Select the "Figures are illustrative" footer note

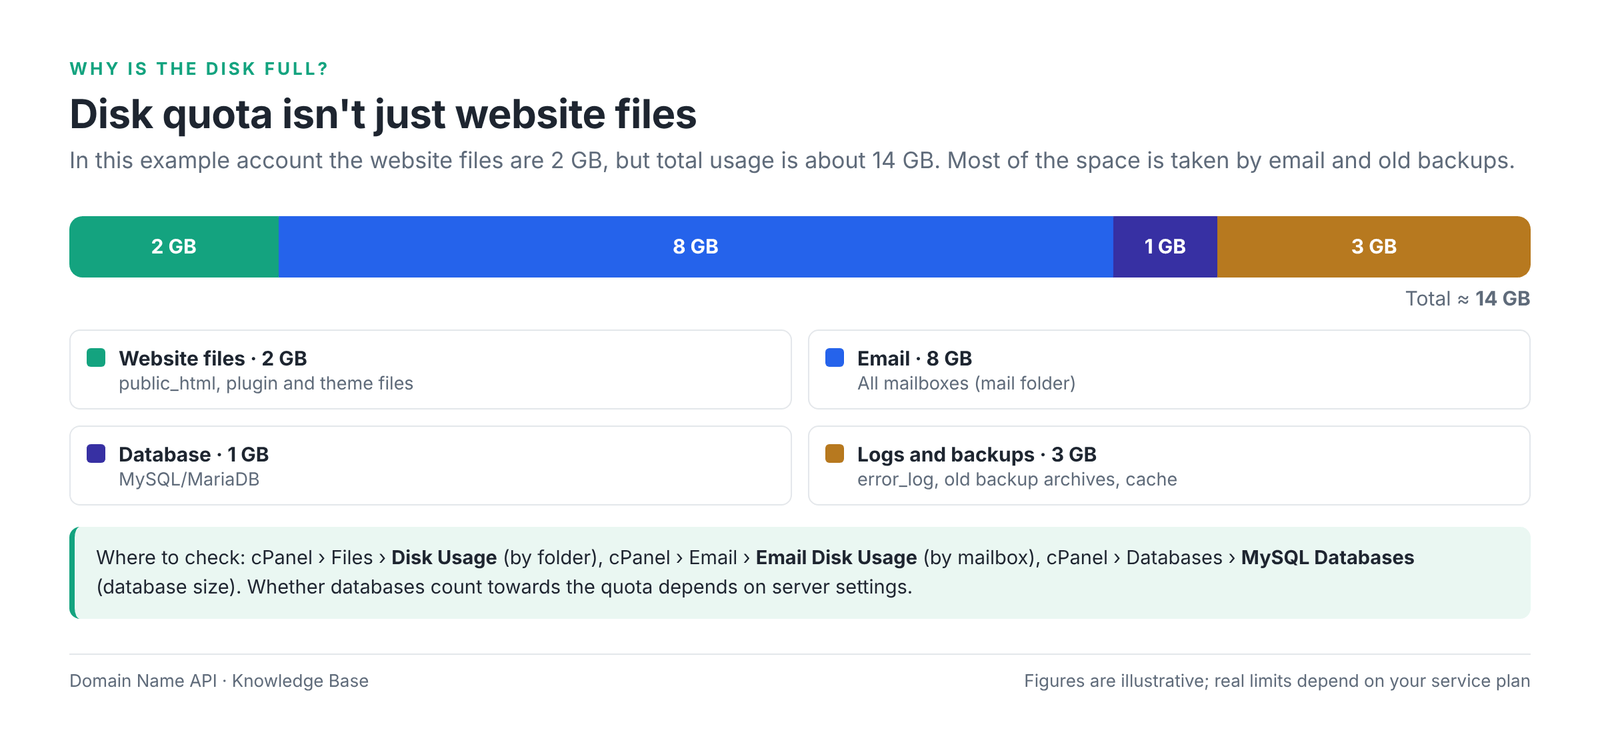[x=1277, y=681]
